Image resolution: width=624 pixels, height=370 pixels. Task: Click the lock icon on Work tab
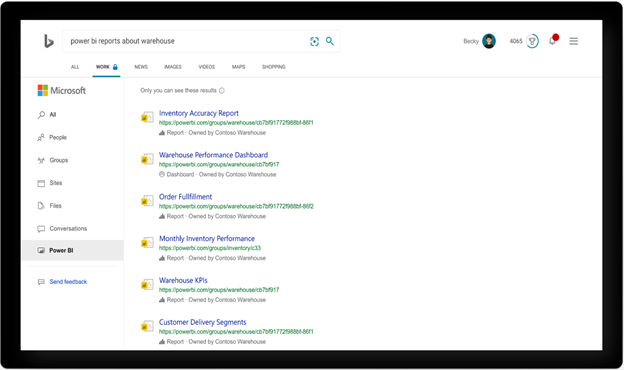pos(115,66)
